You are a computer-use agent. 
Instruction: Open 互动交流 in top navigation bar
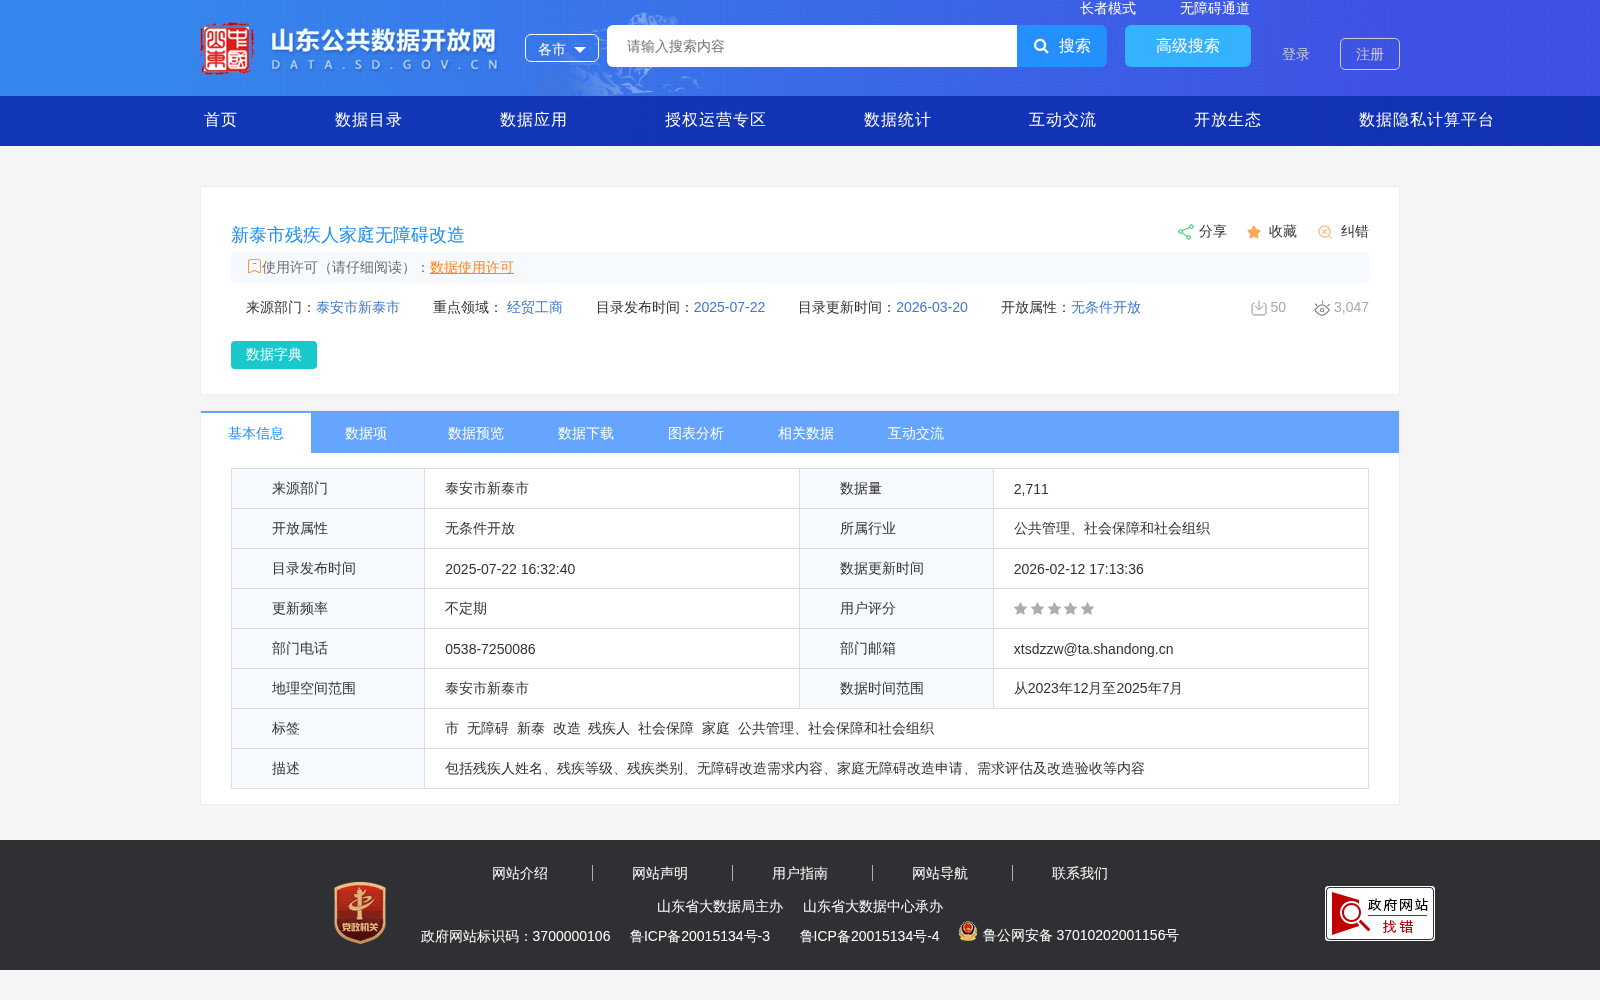pos(1063,120)
